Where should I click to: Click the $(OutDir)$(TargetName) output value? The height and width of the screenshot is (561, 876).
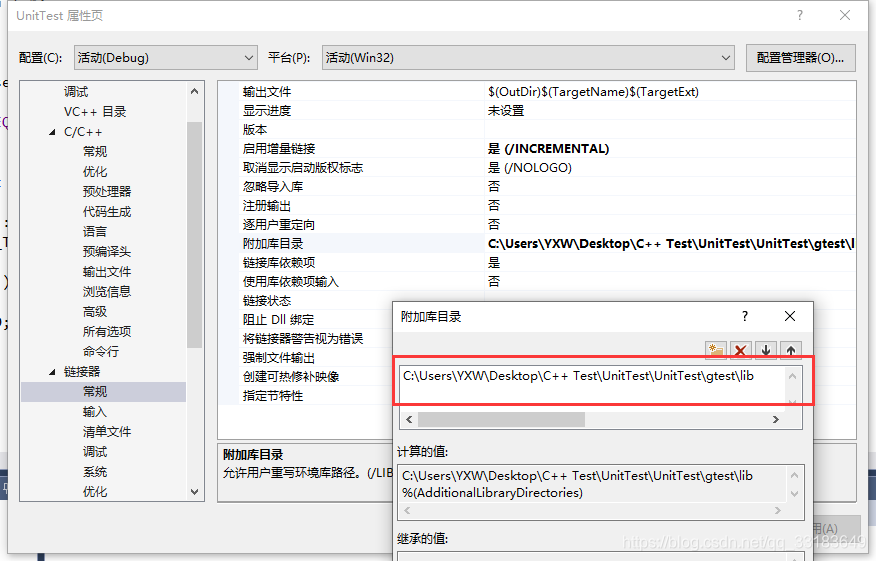[593, 92]
